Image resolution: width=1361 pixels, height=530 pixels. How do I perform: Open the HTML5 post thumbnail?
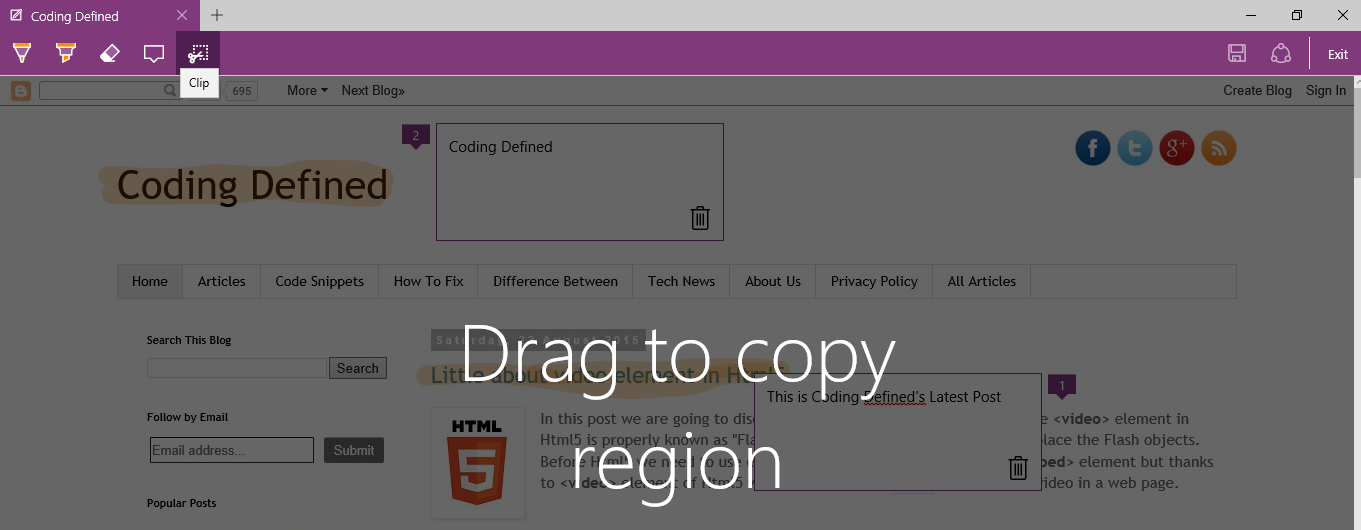point(478,463)
